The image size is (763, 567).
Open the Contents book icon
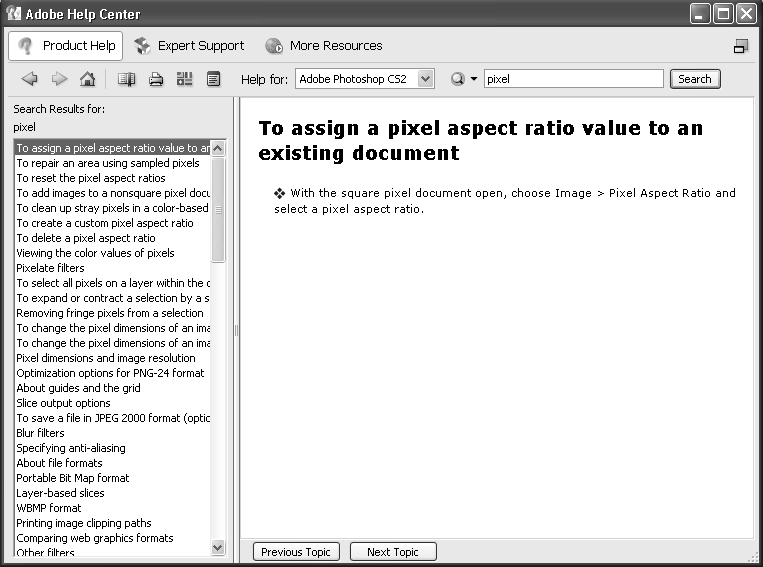(127, 79)
